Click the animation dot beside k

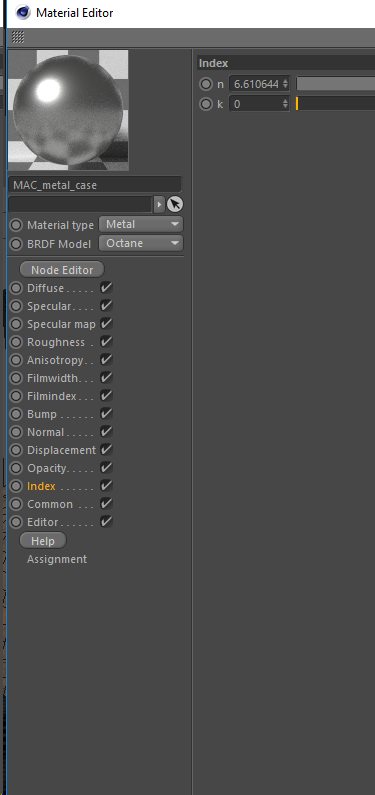[205, 104]
